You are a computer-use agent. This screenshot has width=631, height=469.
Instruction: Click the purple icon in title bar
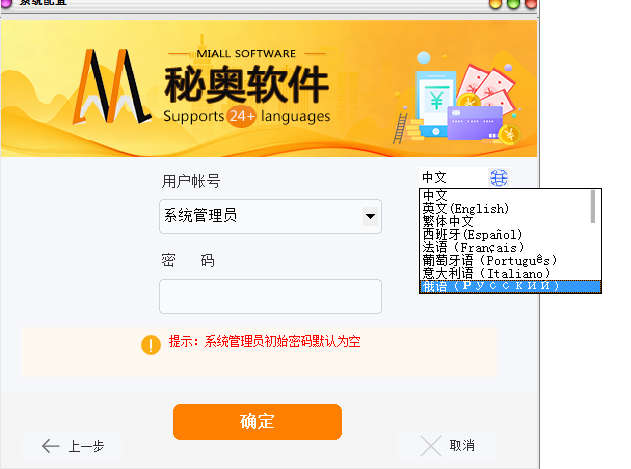[6, 3]
